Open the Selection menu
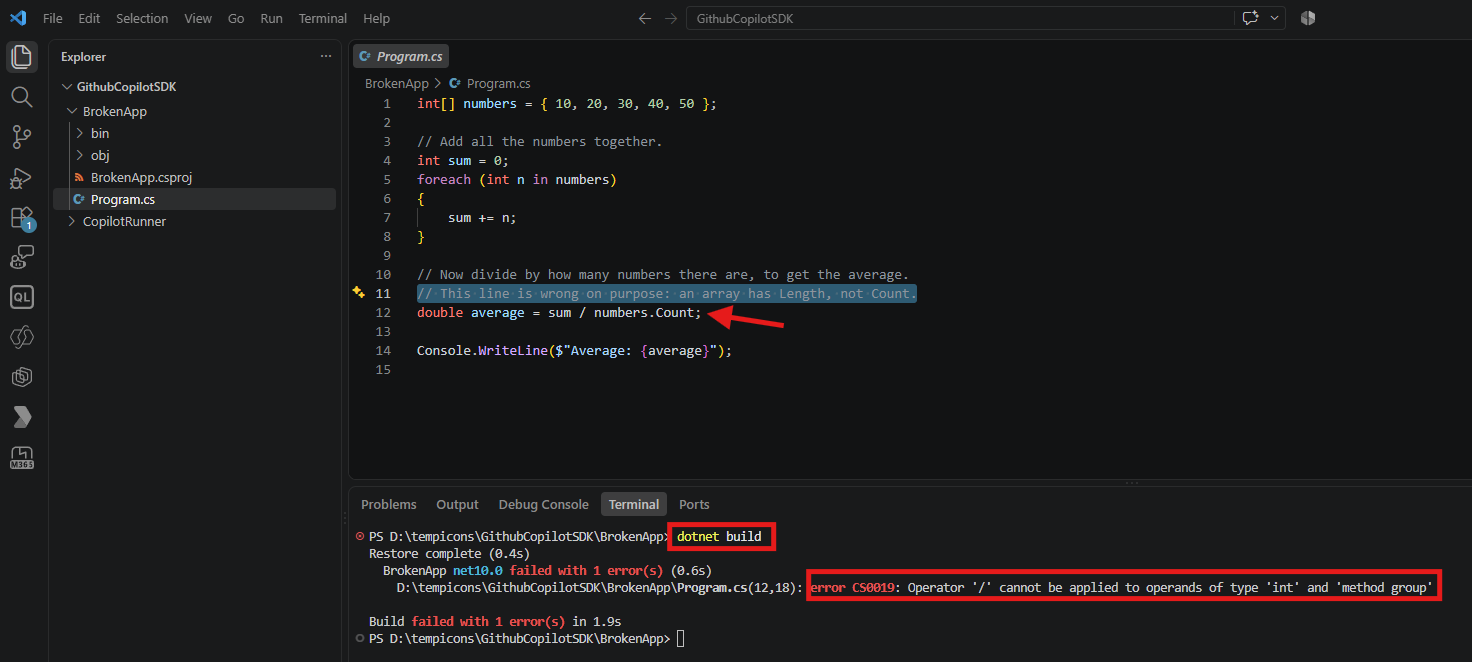The height and width of the screenshot is (662, 1472). pyautogui.click(x=142, y=18)
